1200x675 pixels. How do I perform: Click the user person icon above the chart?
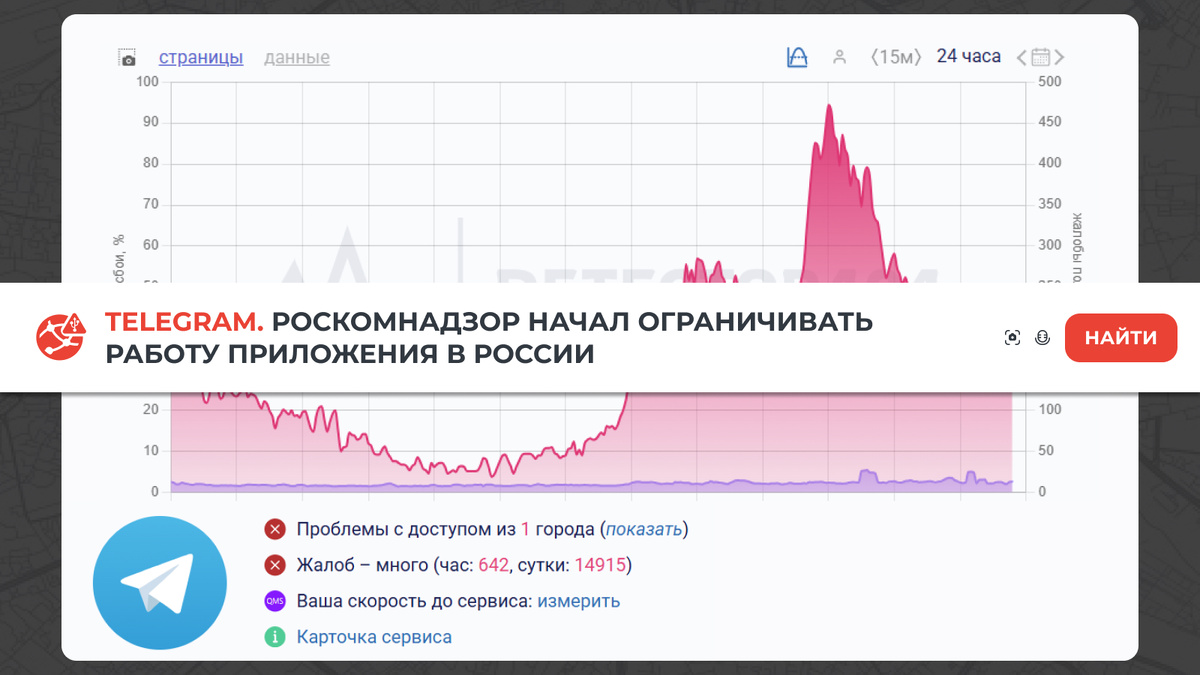coord(840,57)
